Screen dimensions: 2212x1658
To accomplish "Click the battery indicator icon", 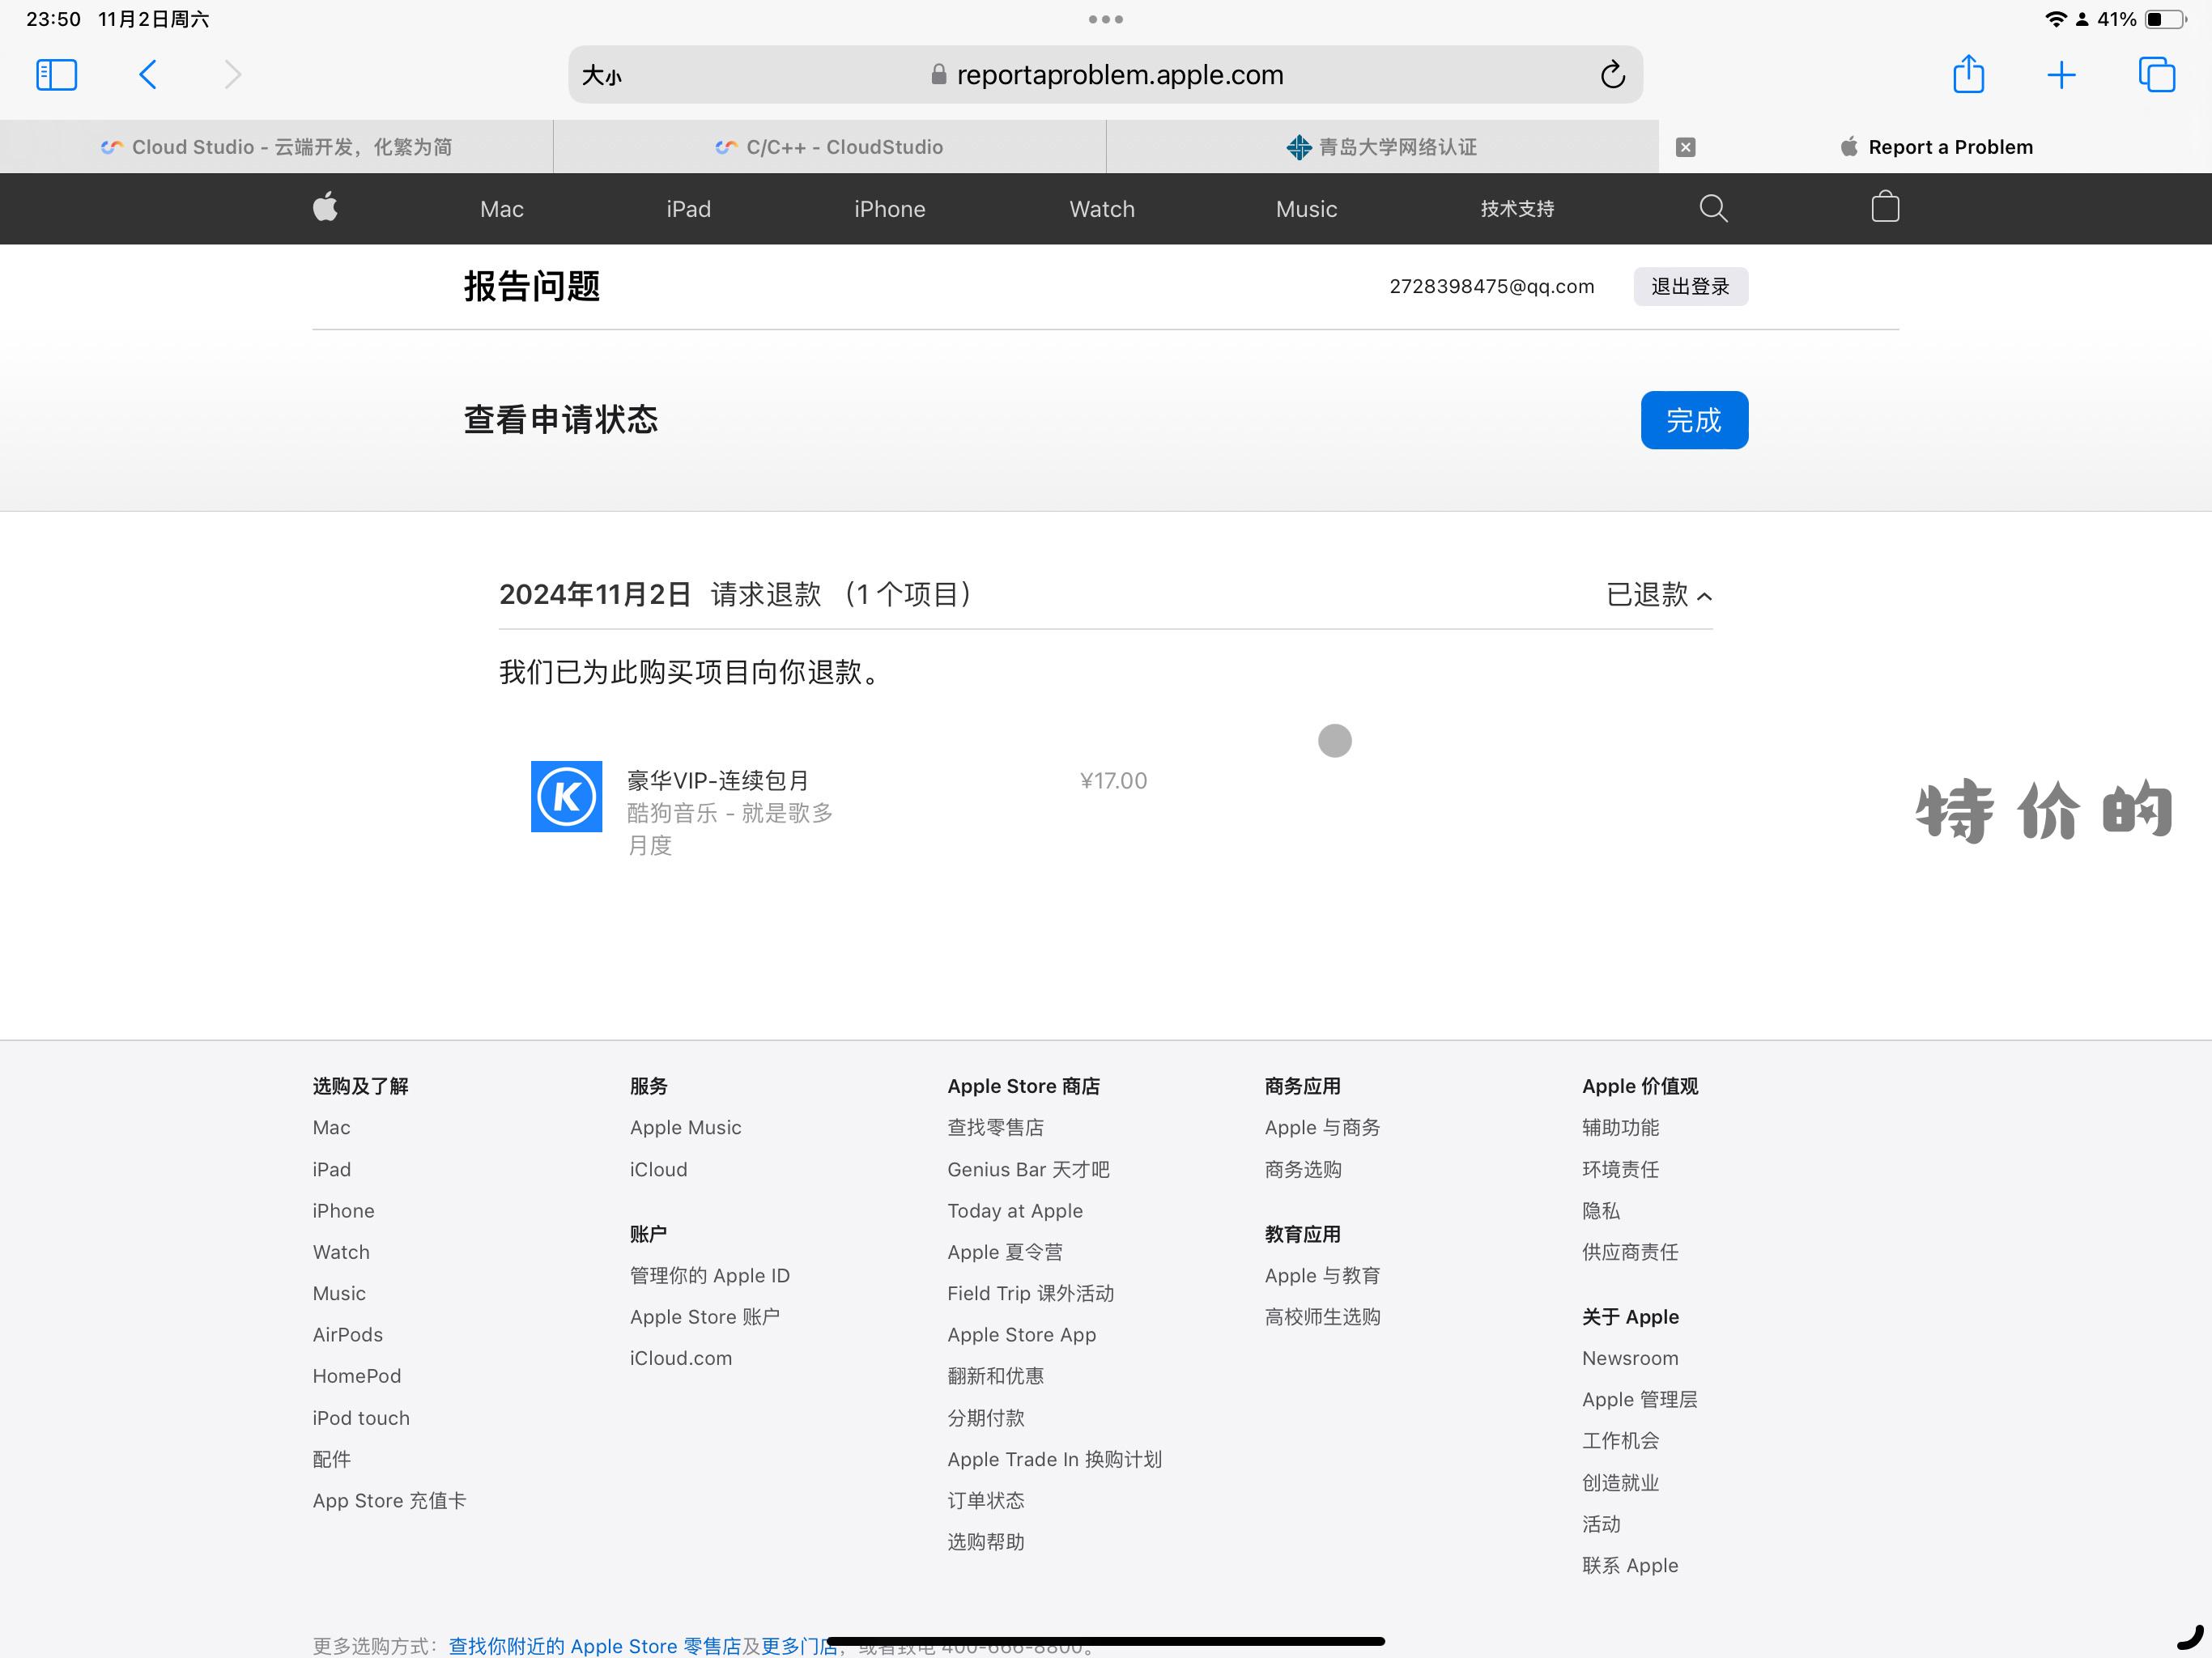I will tap(2177, 19).
